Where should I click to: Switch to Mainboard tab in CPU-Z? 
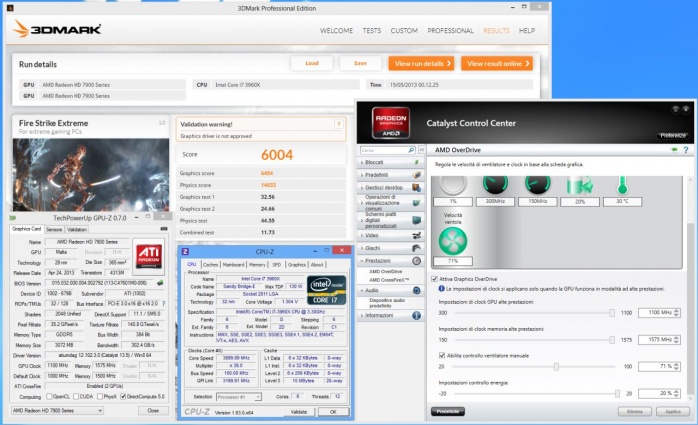(x=233, y=264)
